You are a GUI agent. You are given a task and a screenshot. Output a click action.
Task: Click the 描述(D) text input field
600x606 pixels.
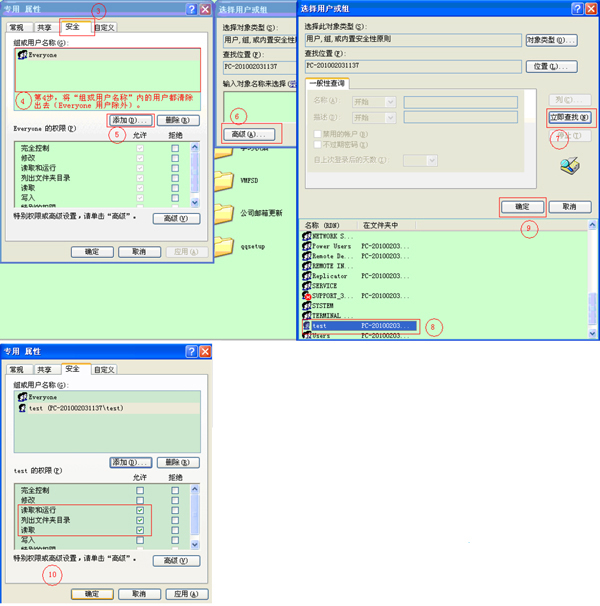(460, 117)
